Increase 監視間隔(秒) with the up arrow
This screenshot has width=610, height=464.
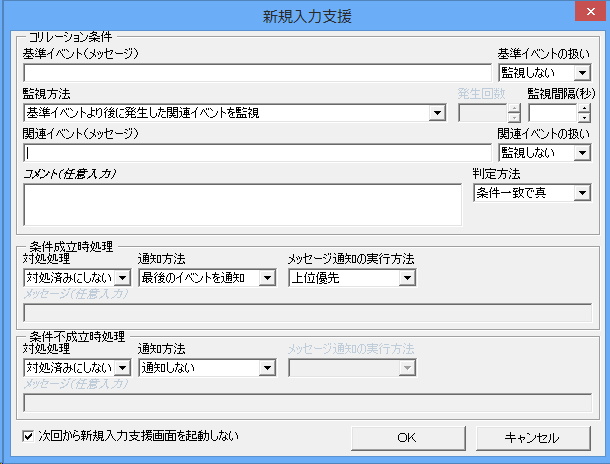584,109
